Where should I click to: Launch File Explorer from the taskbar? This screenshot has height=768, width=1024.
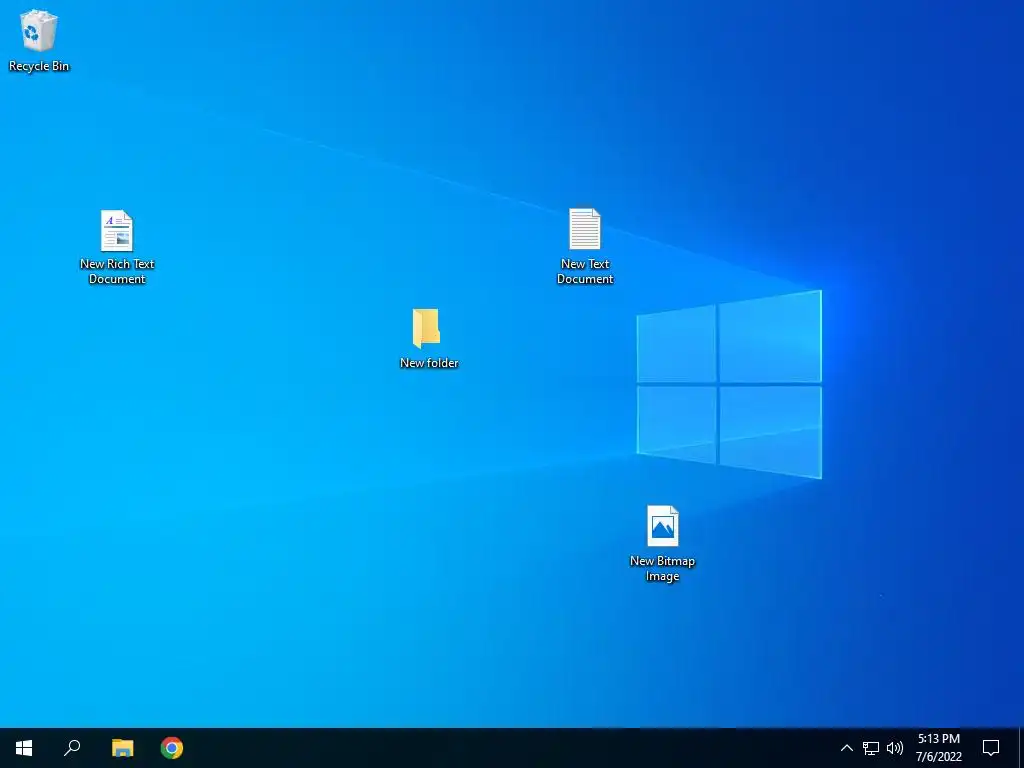(122, 748)
